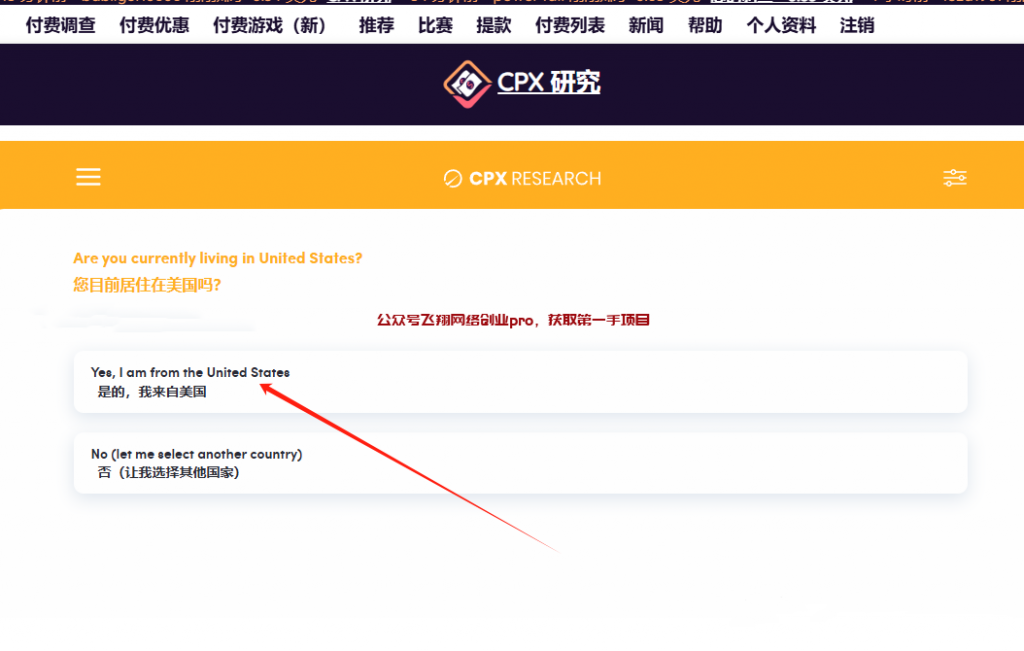The image size is (1024, 651).
Task: Go to 付费优惠 in the navigation
Action: click(154, 26)
